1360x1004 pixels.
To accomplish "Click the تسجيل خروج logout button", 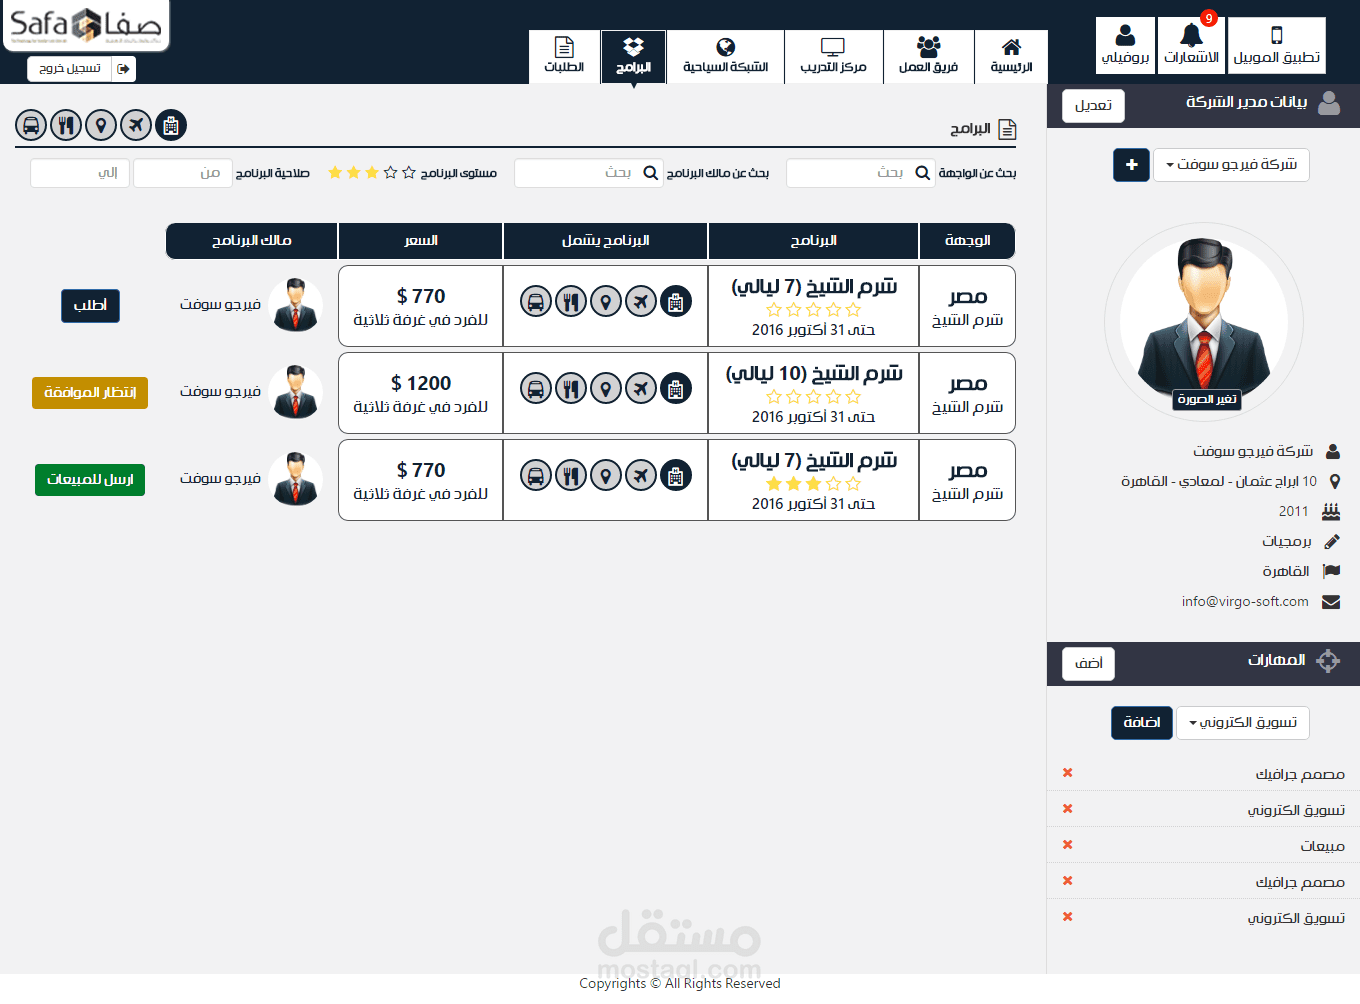I will click(x=81, y=68).
